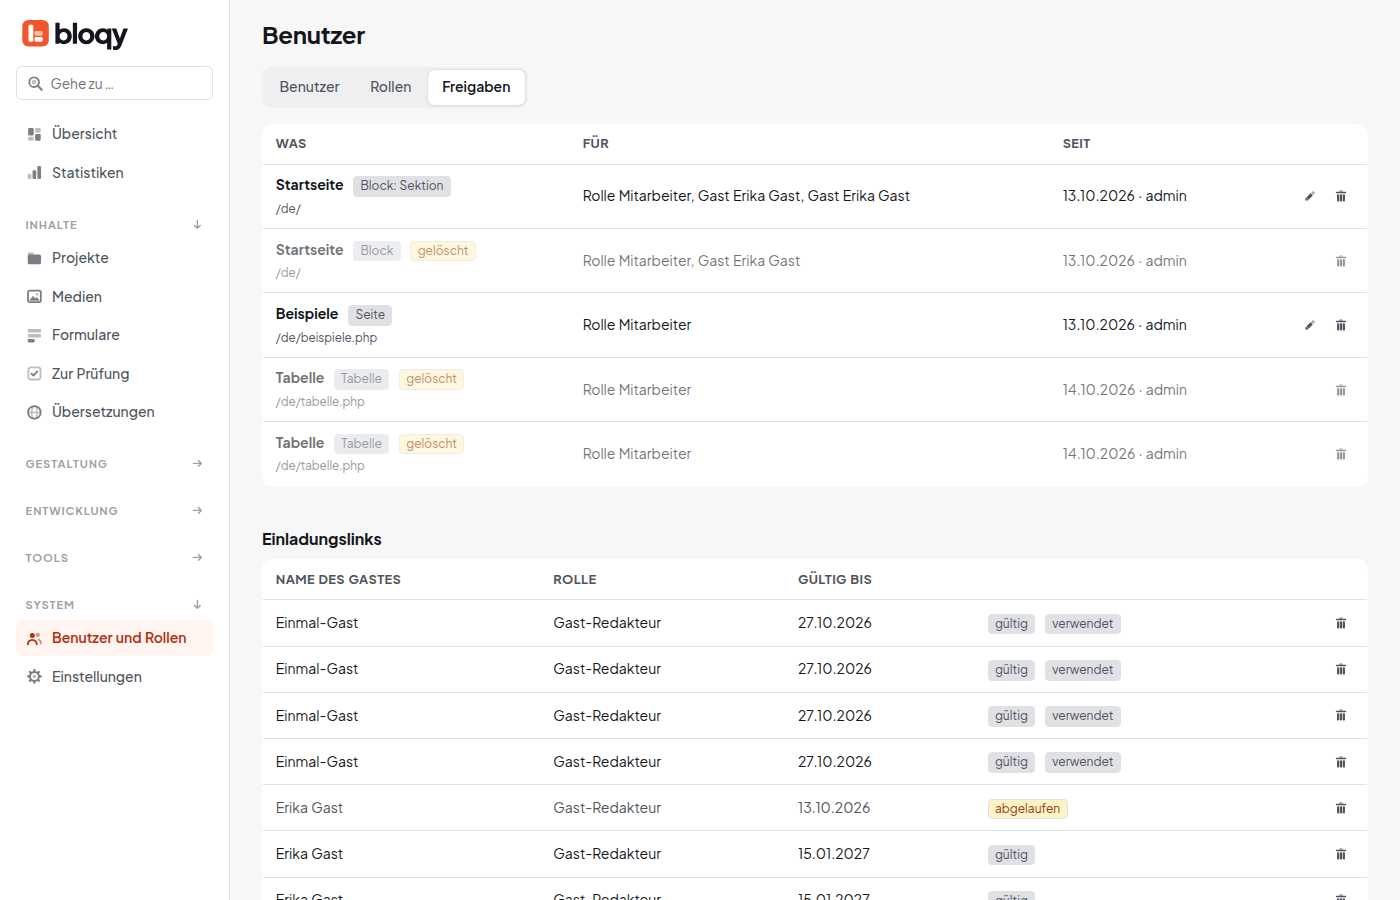Open the Übersicht dashboard
Image resolution: width=1400 pixels, height=900 pixels.
[x=114, y=134]
